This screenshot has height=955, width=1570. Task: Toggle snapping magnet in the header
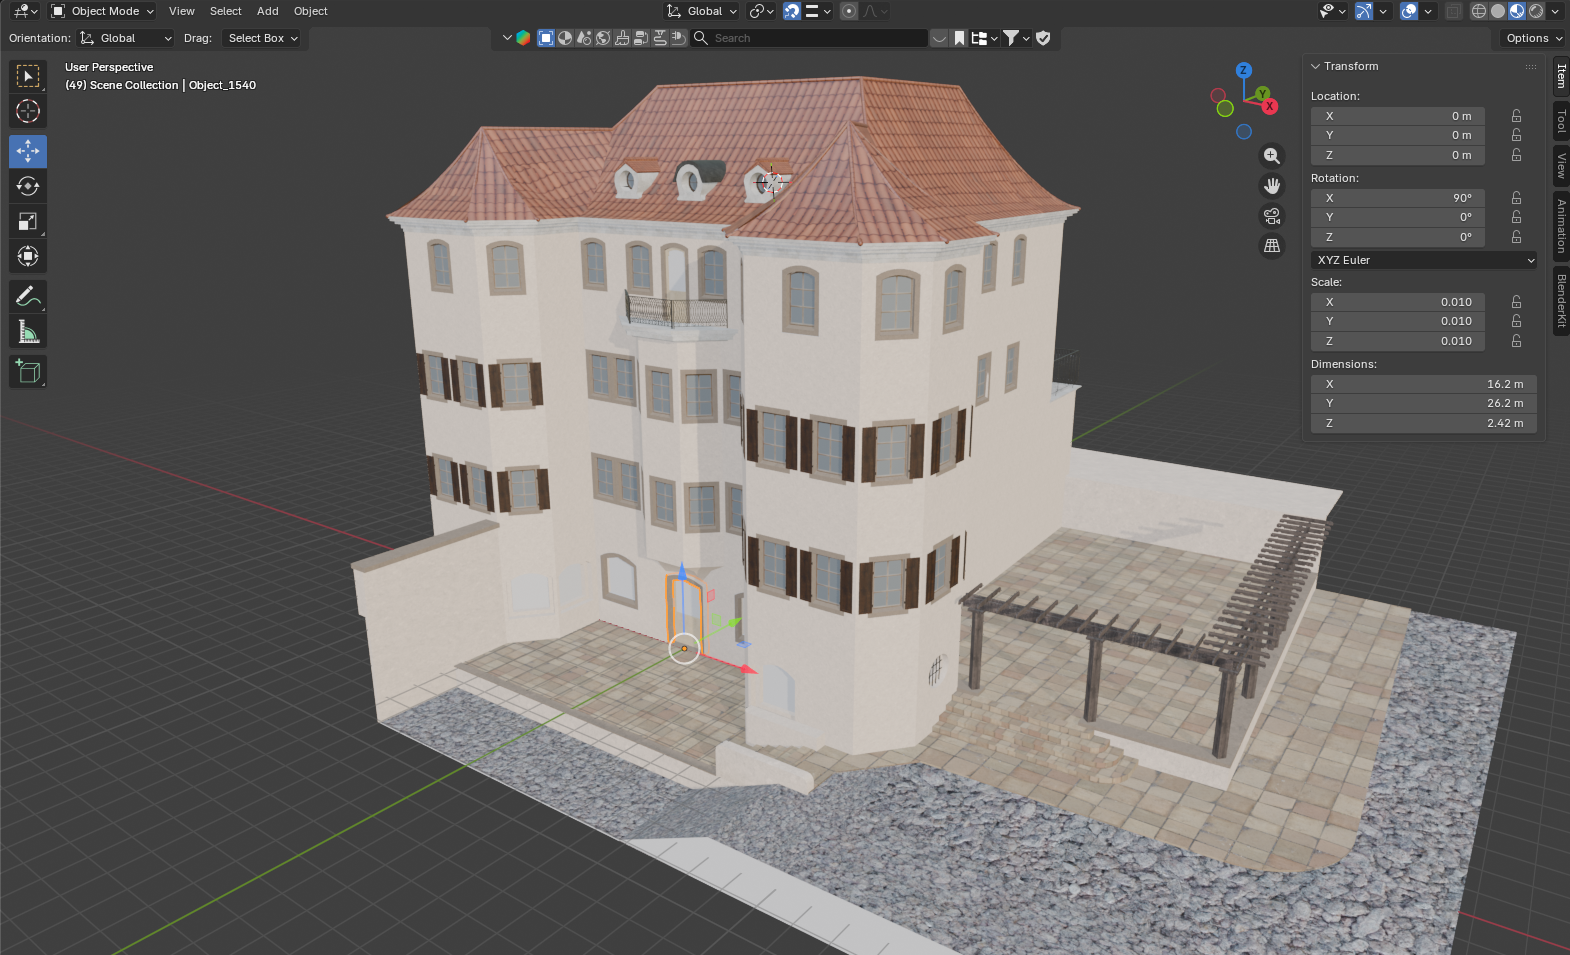click(x=792, y=11)
